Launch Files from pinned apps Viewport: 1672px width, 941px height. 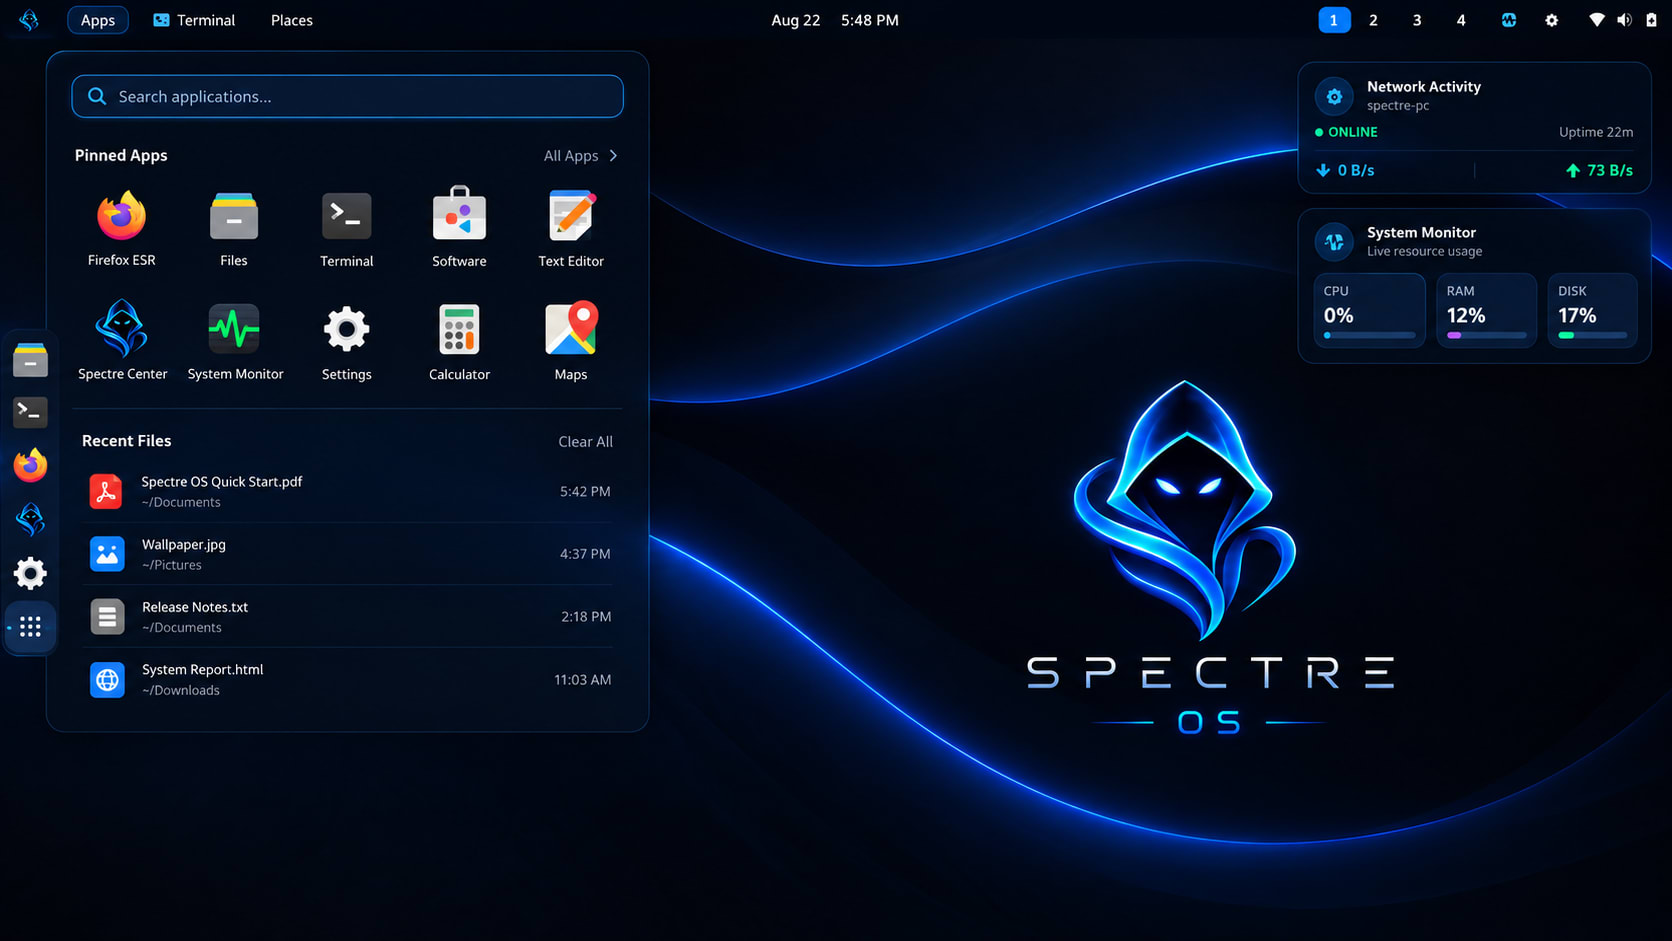tap(233, 228)
